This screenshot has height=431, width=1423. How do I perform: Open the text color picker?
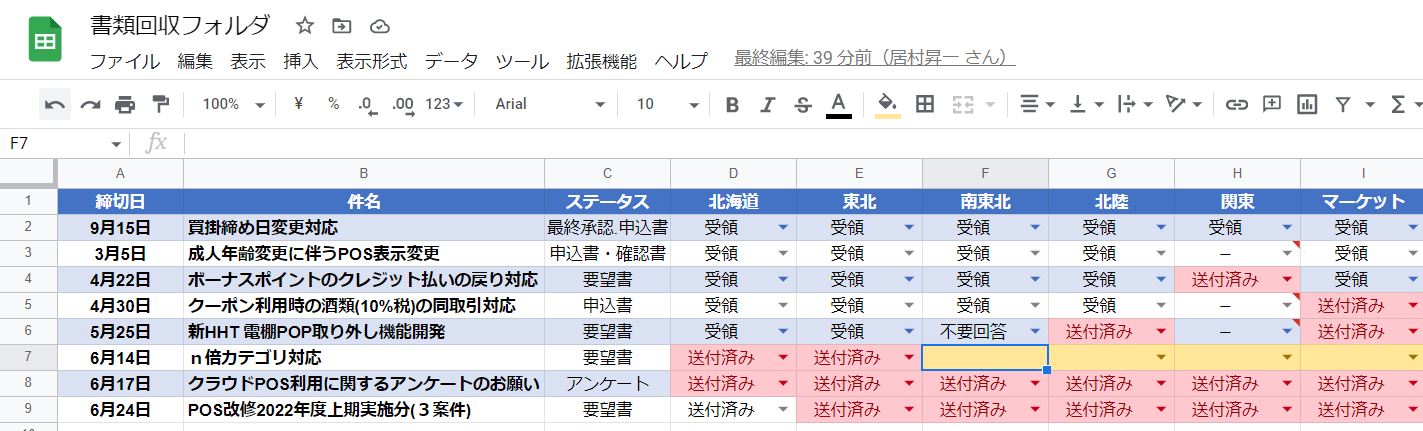839,104
